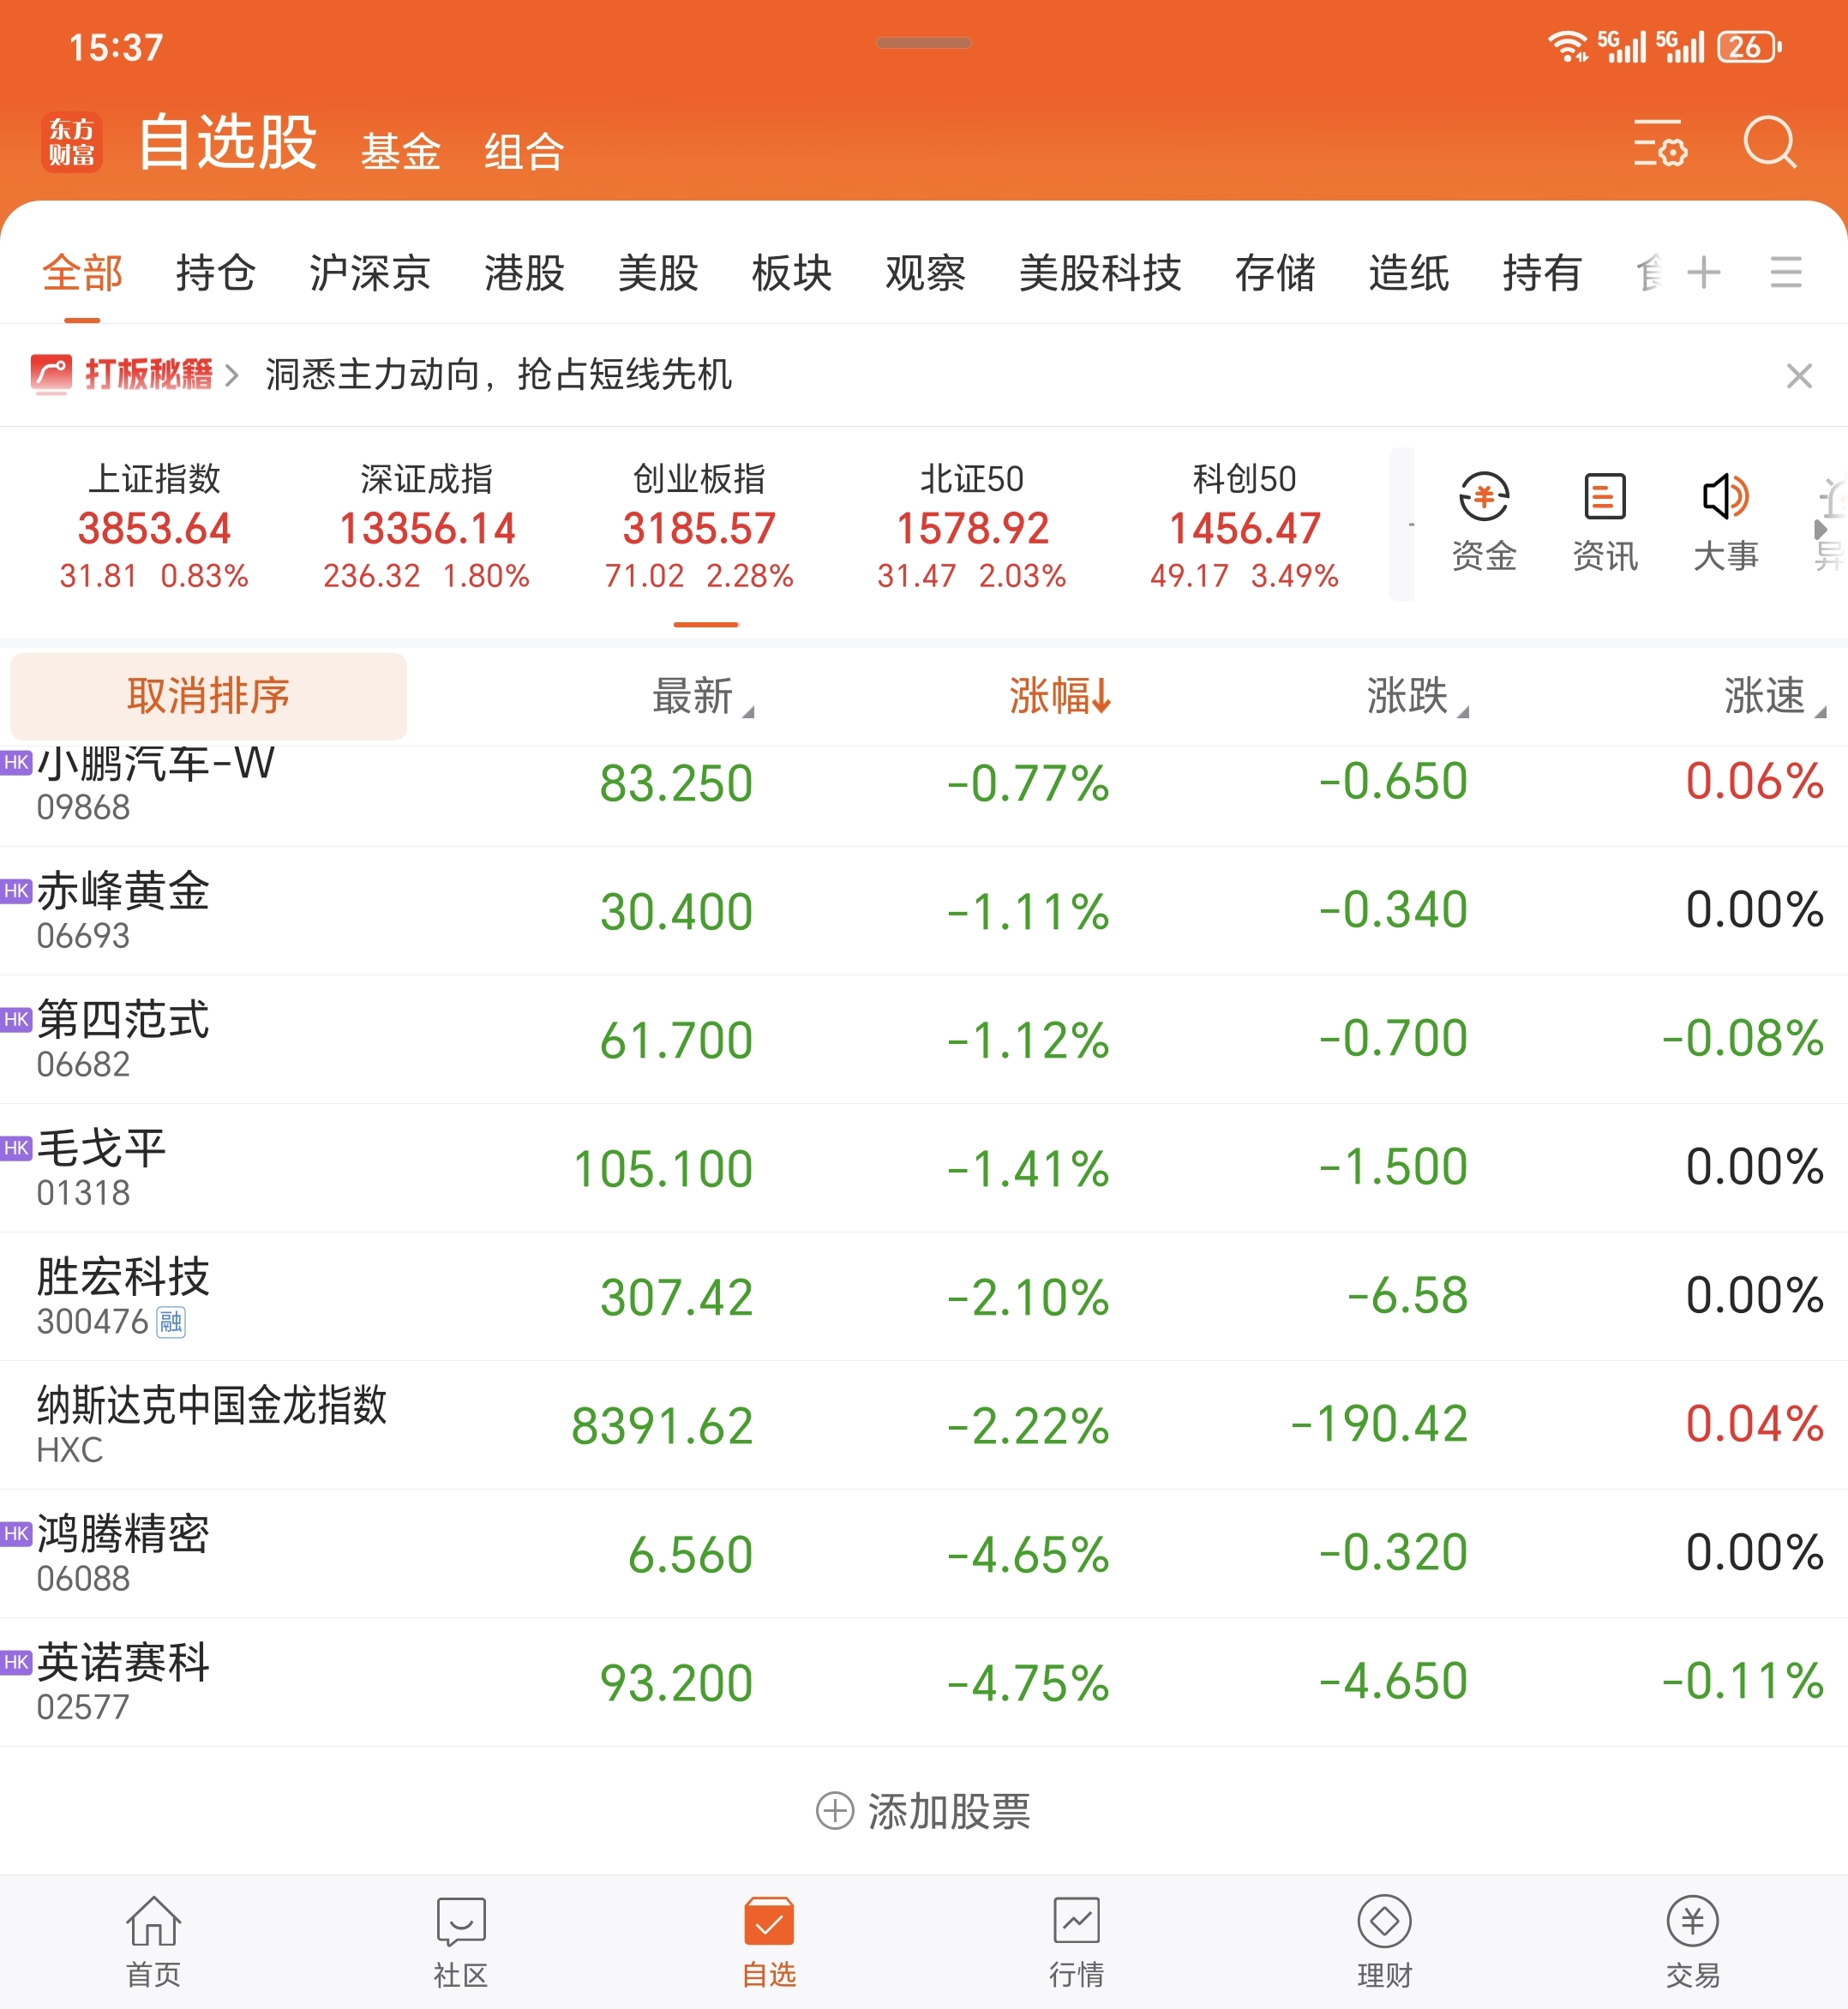Open 纳斯达克中国金龙指数 HXC row
The width and height of the screenshot is (1848, 2009).
point(924,1425)
